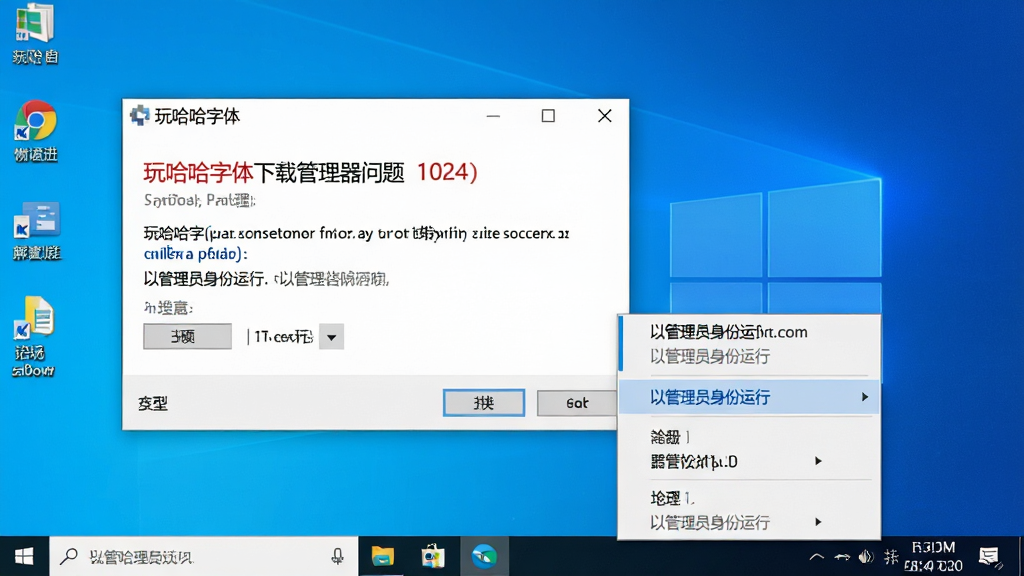This screenshot has width=1024, height=576.
Task: Switch to the active round blue taskbar app
Action: click(x=484, y=556)
